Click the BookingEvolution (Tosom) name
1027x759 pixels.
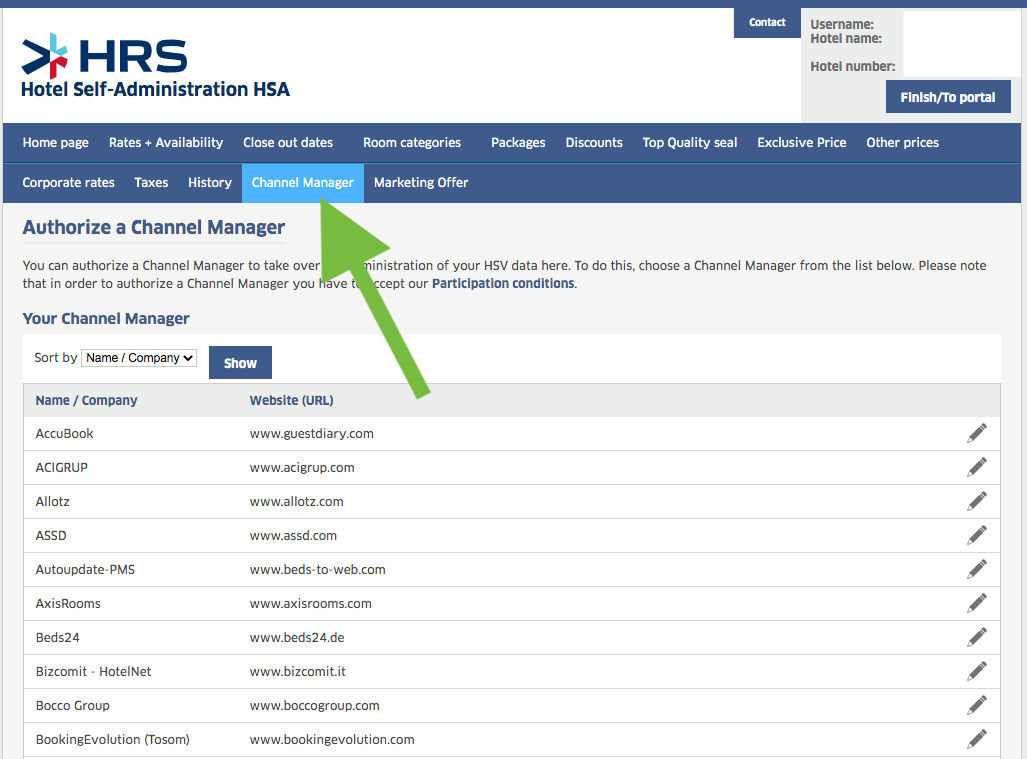click(113, 740)
